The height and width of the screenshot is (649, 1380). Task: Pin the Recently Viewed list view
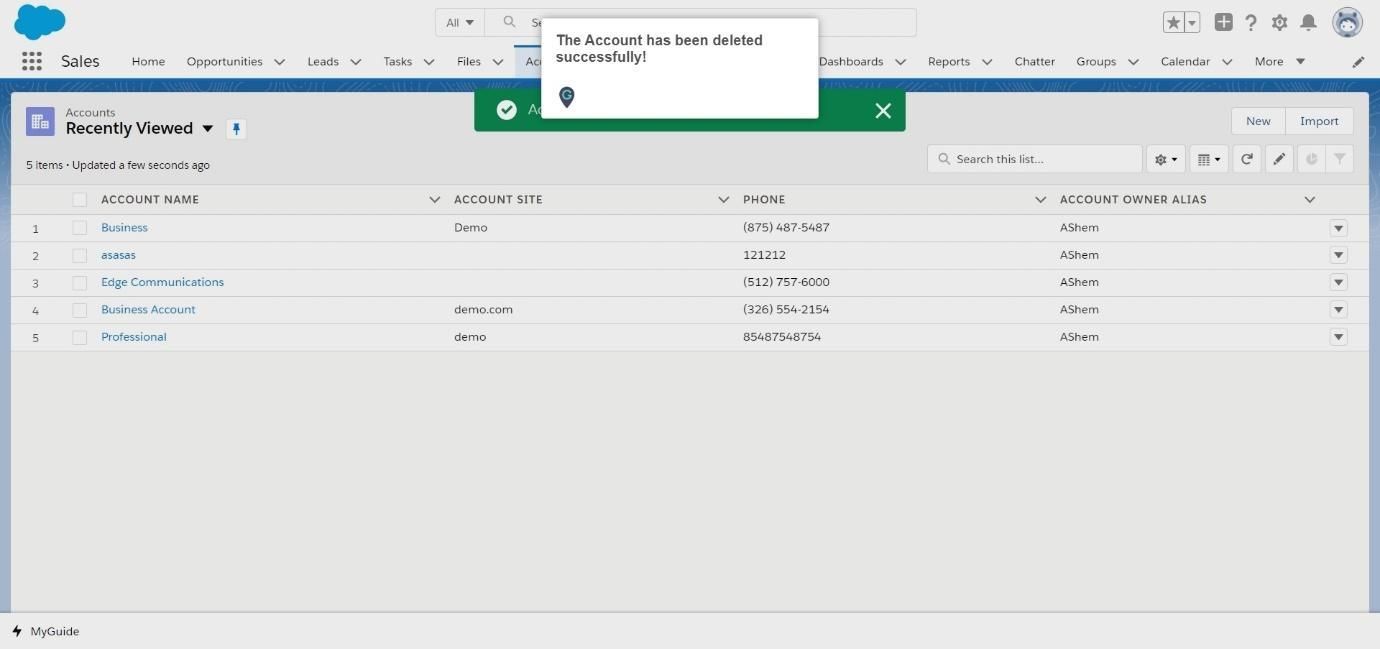(x=236, y=129)
